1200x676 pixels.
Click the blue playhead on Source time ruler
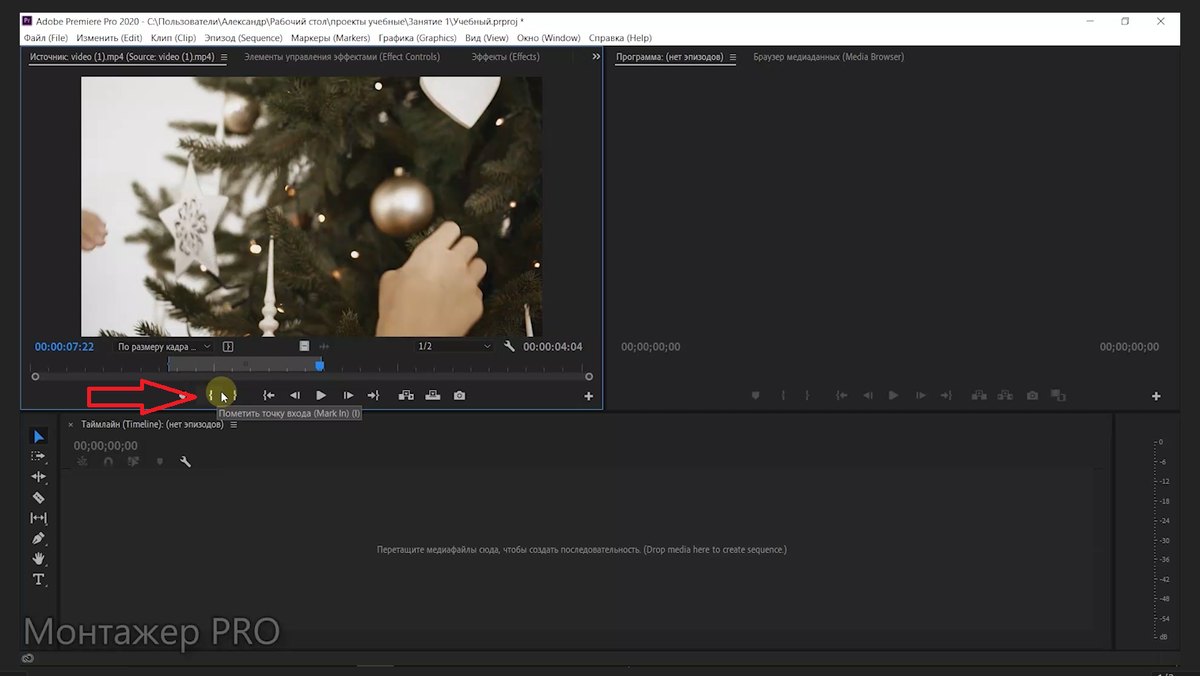click(x=319, y=366)
